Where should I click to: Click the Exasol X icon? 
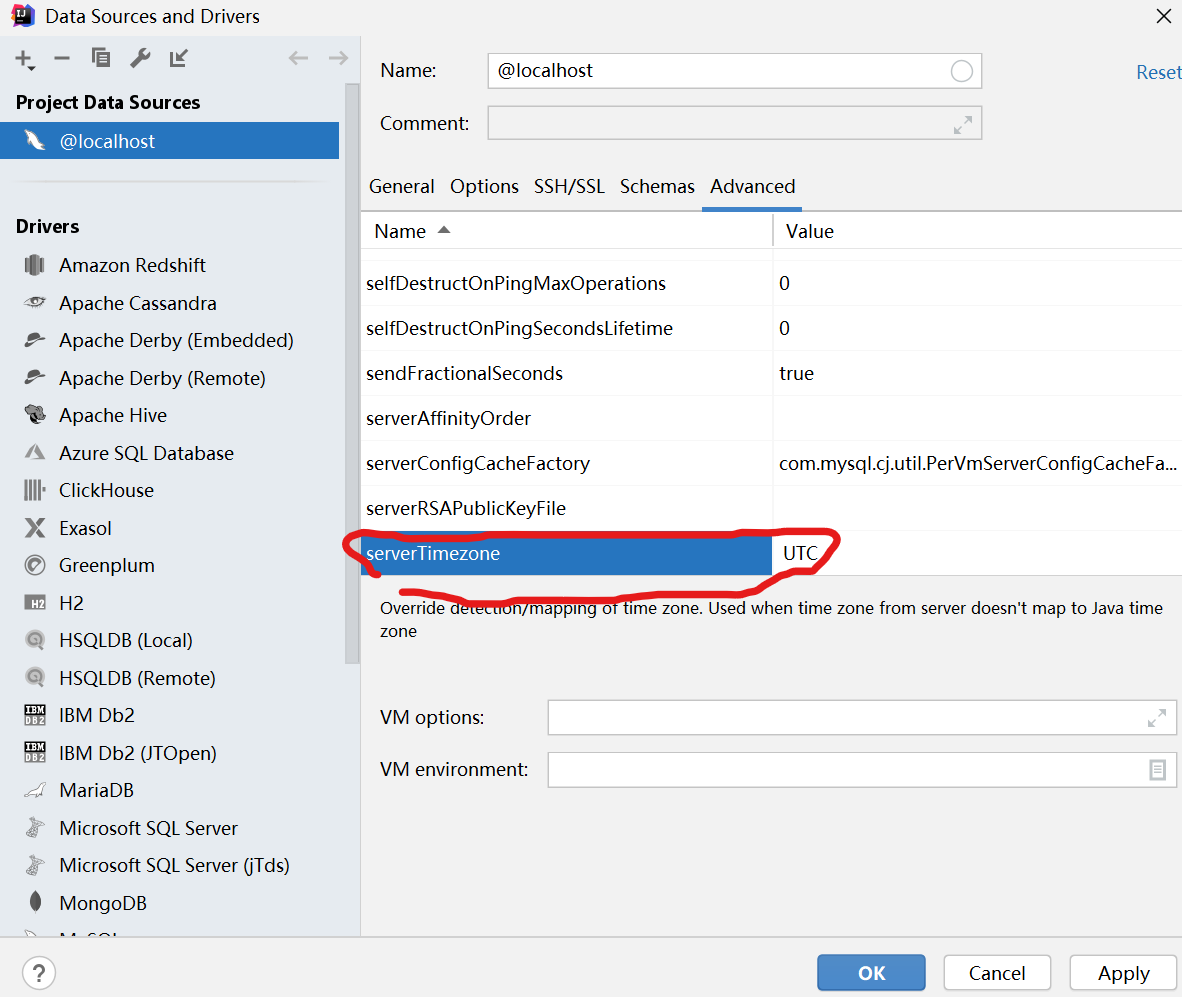coord(35,528)
